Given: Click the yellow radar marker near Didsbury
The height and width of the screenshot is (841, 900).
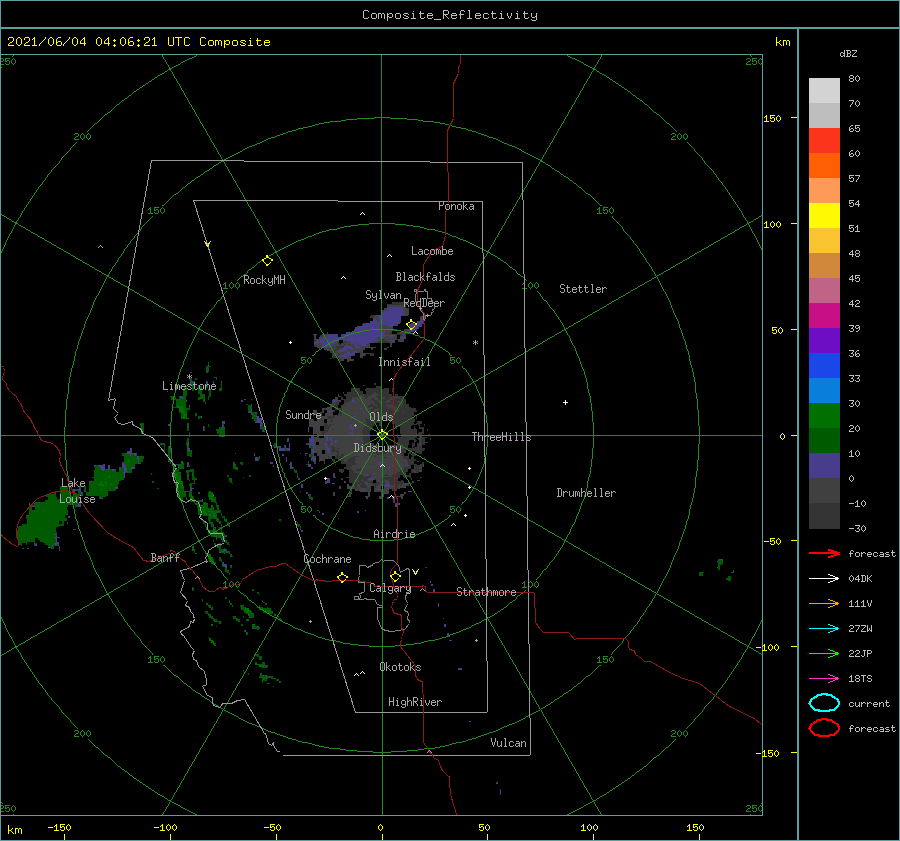Looking at the screenshot, I should [382, 435].
